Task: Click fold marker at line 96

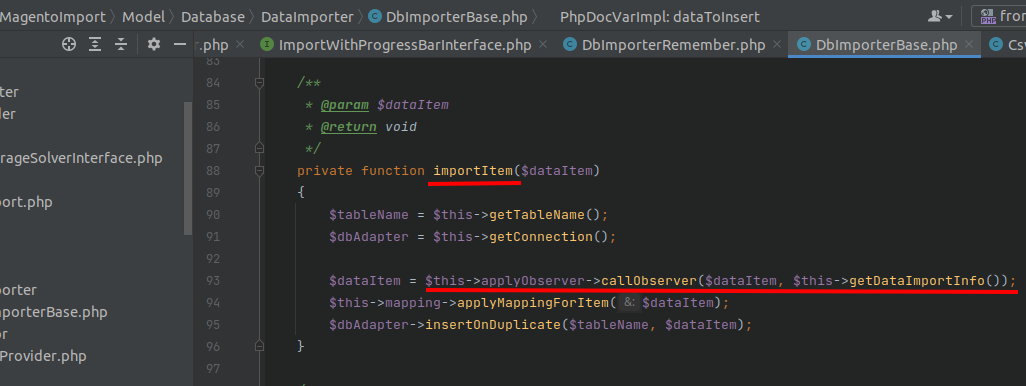Action: point(259,346)
